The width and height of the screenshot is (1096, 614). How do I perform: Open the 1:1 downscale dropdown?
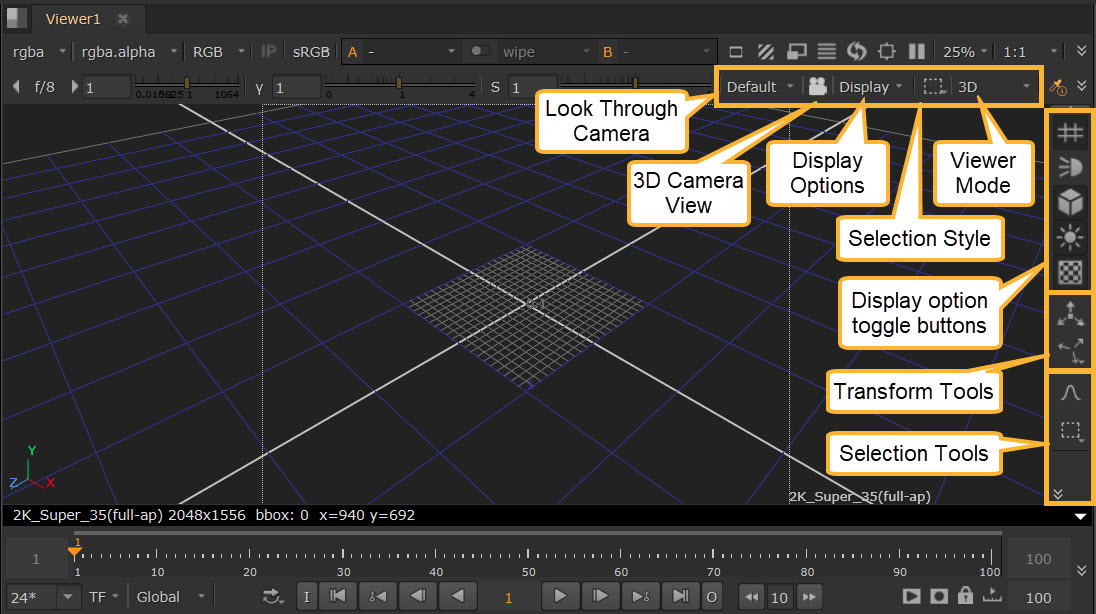[x=1030, y=52]
